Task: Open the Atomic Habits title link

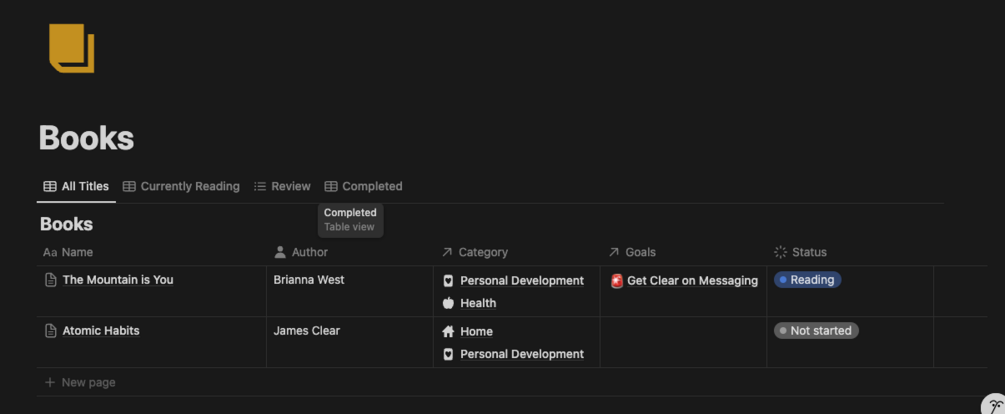Action: (x=101, y=331)
